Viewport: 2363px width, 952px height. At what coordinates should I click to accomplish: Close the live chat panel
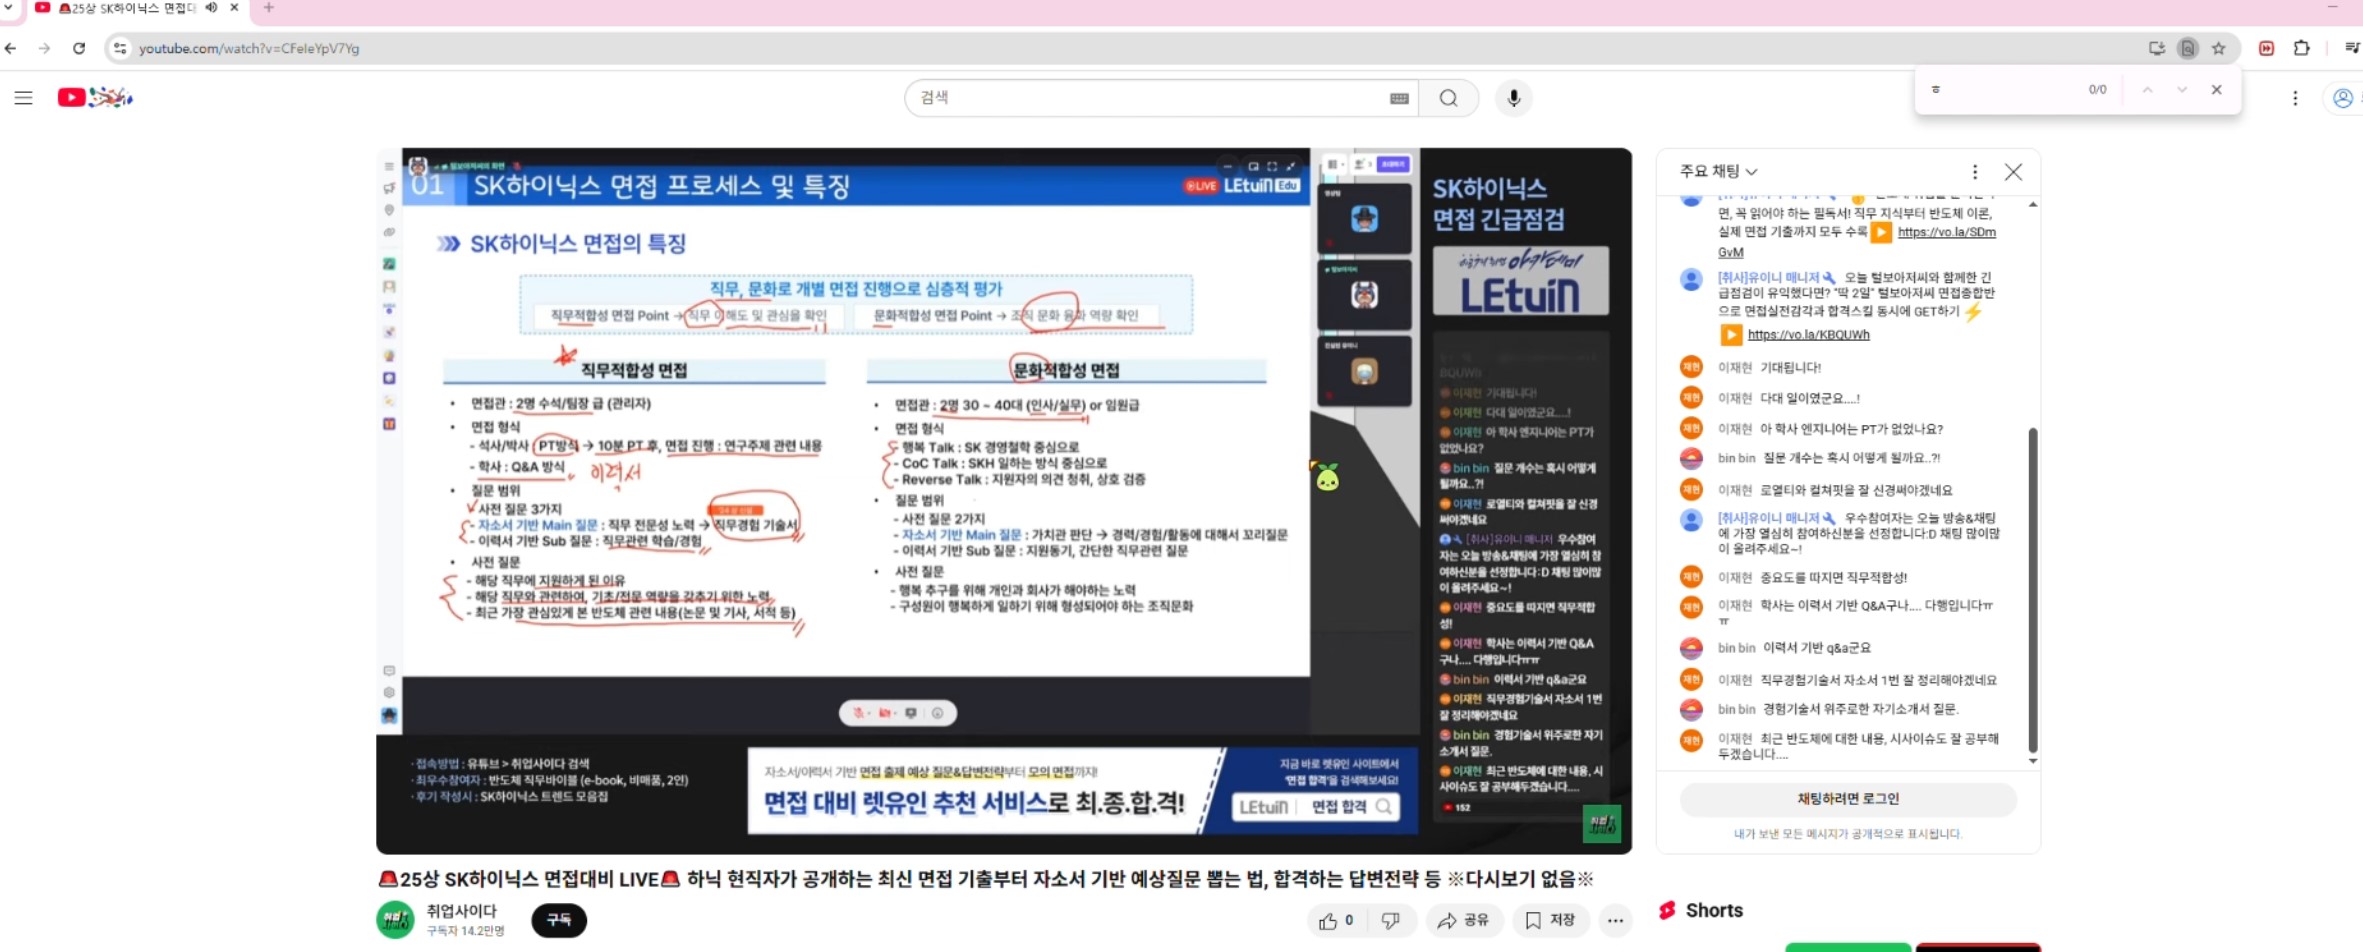2013,172
